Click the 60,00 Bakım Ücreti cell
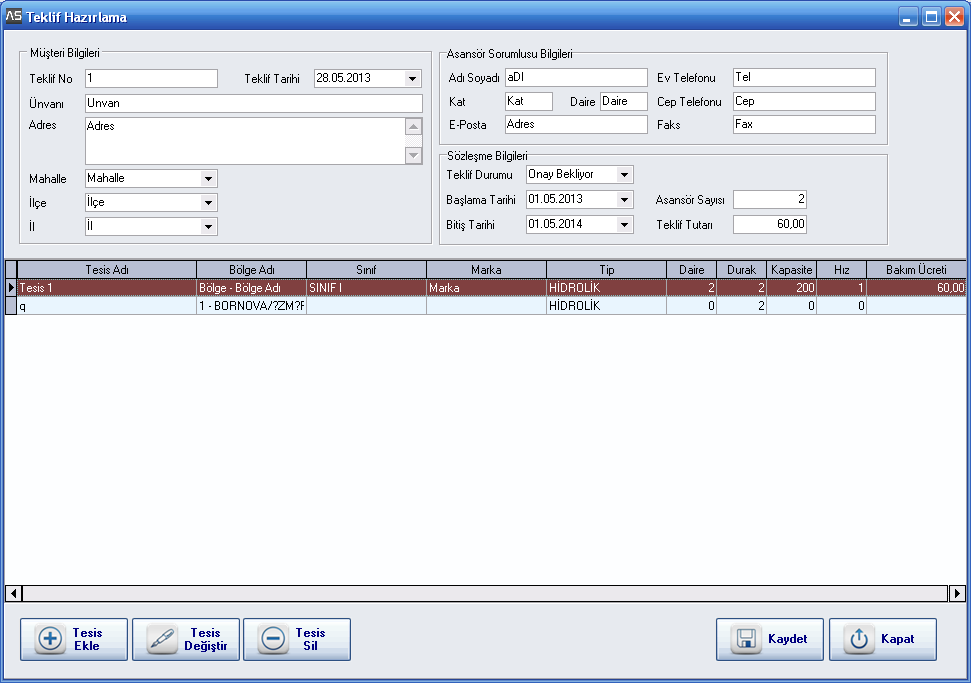Image resolution: width=971 pixels, height=683 pixels. [916, 288]
